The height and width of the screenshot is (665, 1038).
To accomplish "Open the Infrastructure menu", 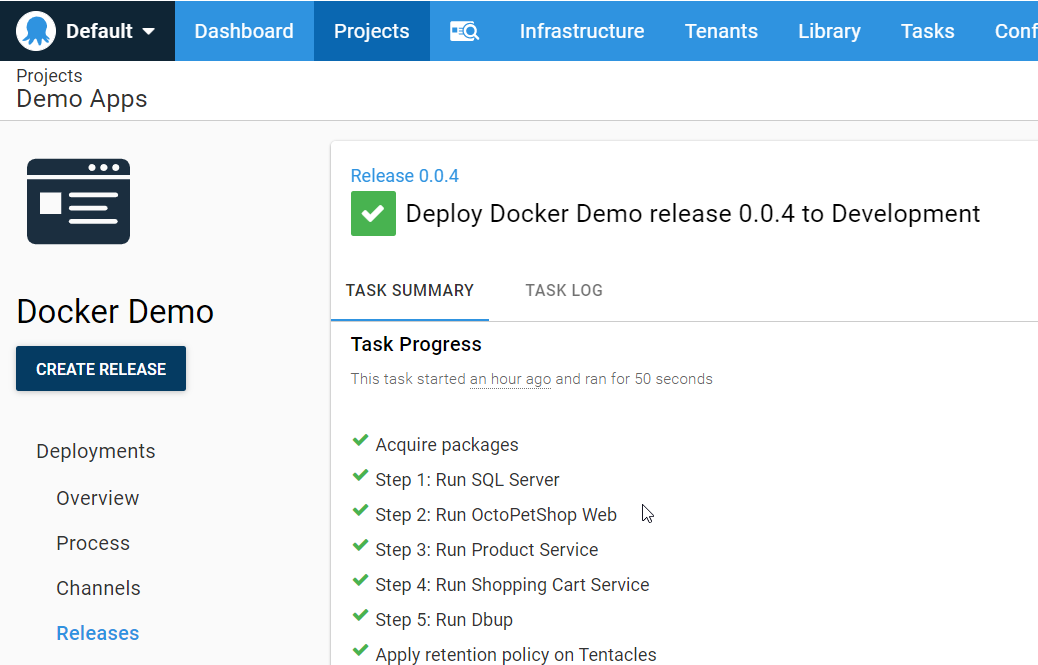I will pos(581,31).
